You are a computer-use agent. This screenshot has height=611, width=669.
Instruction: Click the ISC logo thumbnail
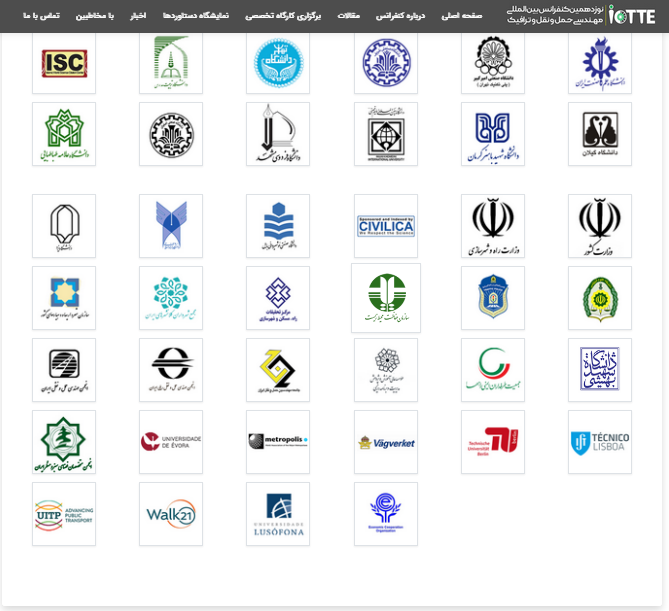click(x=64, y=63)
